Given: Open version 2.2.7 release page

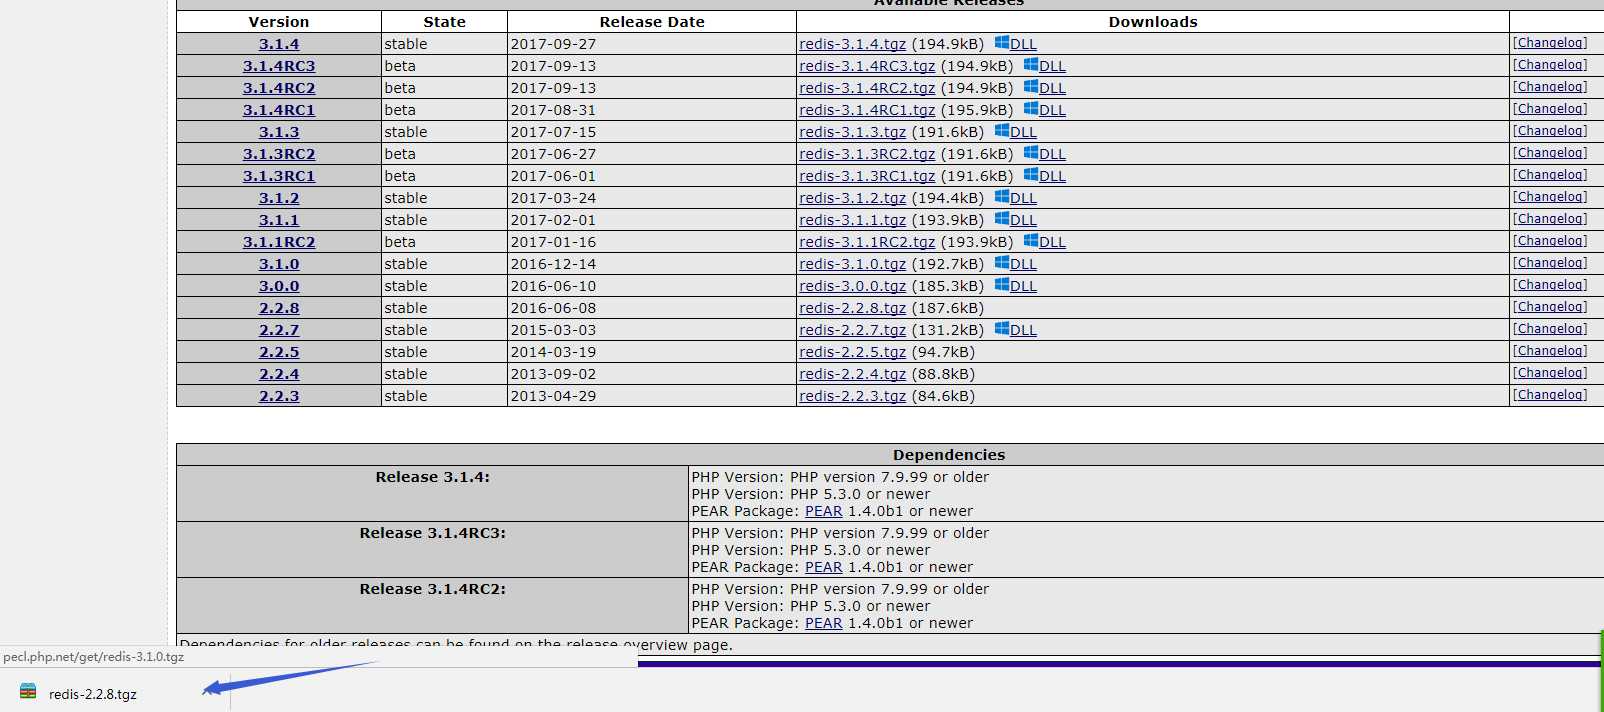Looking at the screenshot, I should [279, 330].
